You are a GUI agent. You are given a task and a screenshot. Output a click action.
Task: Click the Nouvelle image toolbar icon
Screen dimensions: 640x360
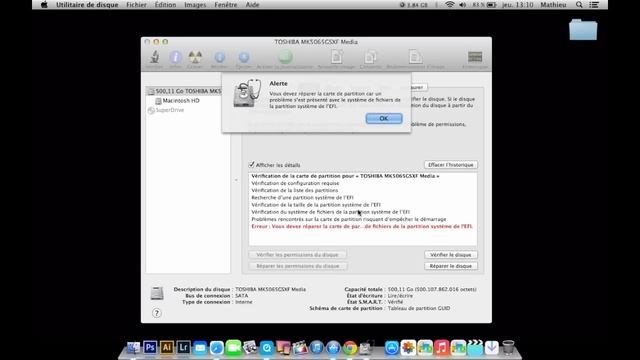point(337,57)
